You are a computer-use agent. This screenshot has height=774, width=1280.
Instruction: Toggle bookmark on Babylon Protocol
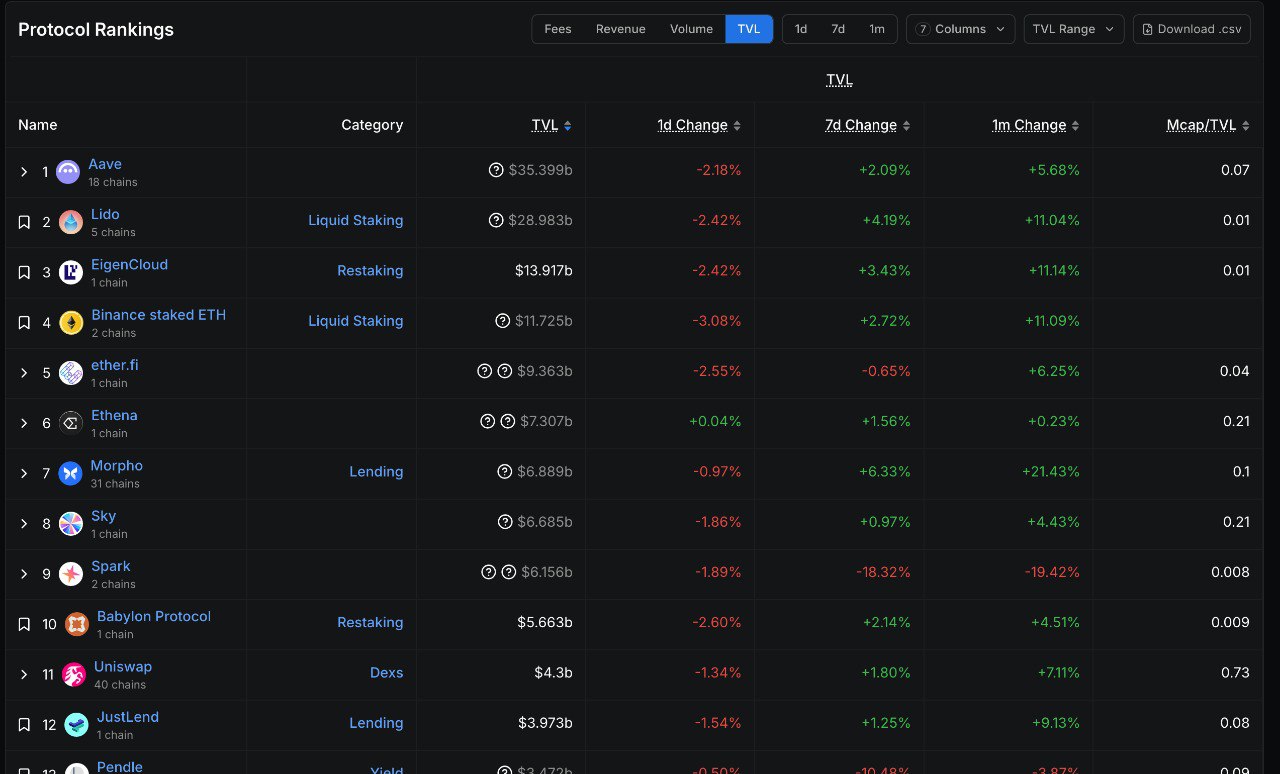coord(24,624)
